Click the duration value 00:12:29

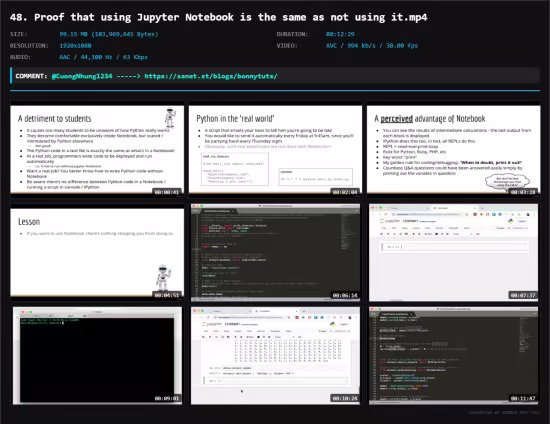(340, 34)
